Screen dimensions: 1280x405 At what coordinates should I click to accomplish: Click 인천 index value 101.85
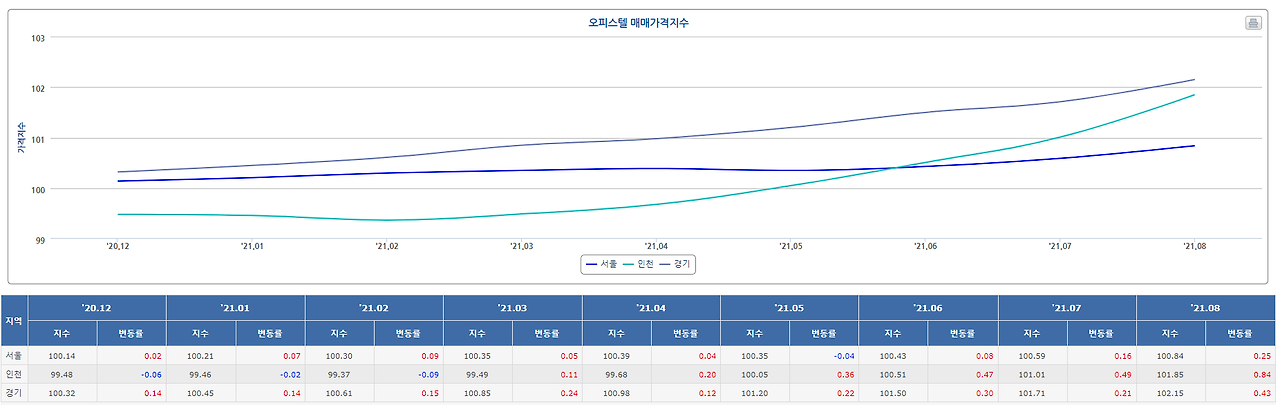click(x=1170, y=373)
